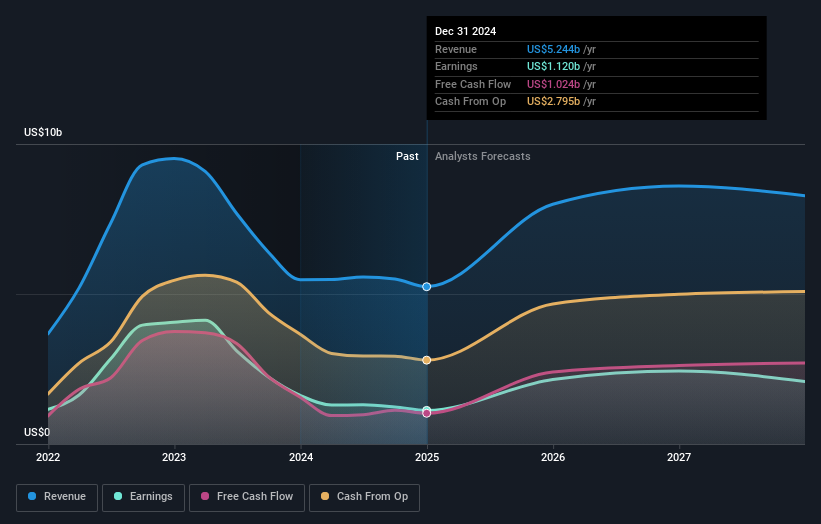
Task: Click the US$0 y-axis label
Action: coord(37,432)
